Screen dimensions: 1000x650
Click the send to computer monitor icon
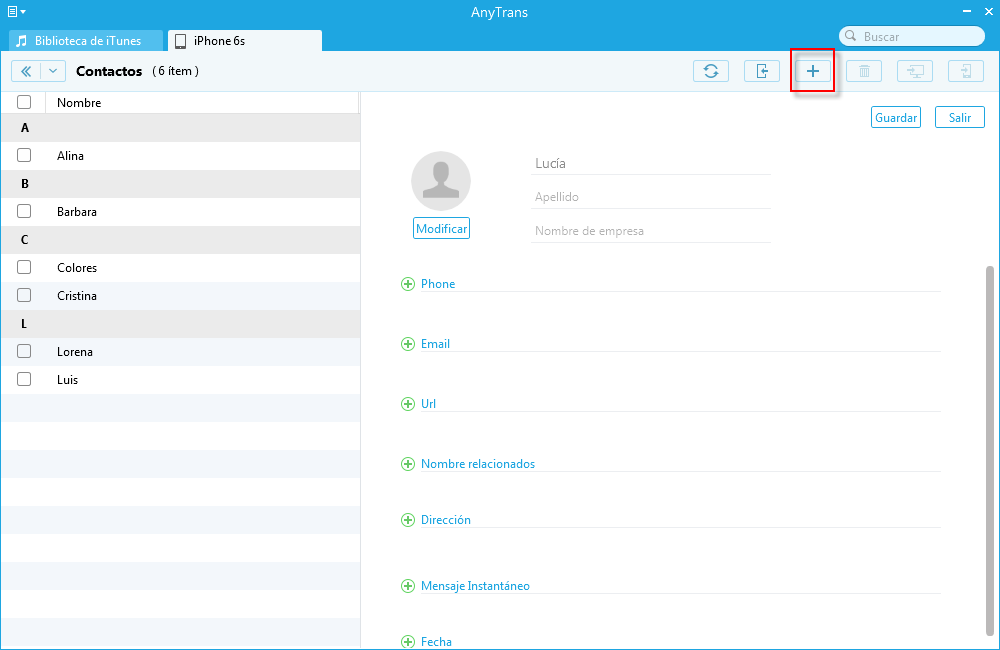(915, 71)
